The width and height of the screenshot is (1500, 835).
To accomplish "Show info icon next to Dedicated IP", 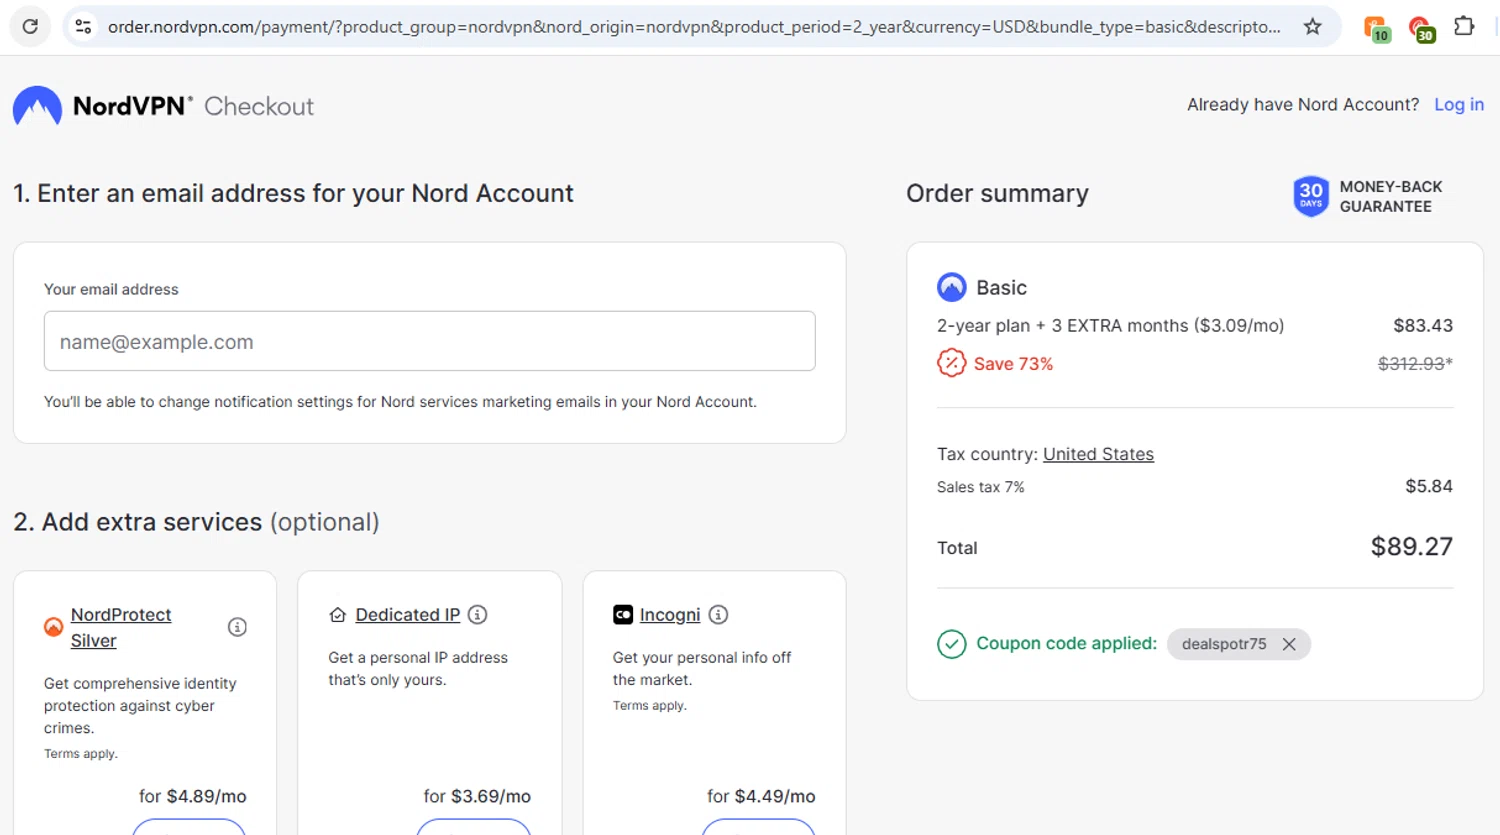I will click(x=478, y=615).
